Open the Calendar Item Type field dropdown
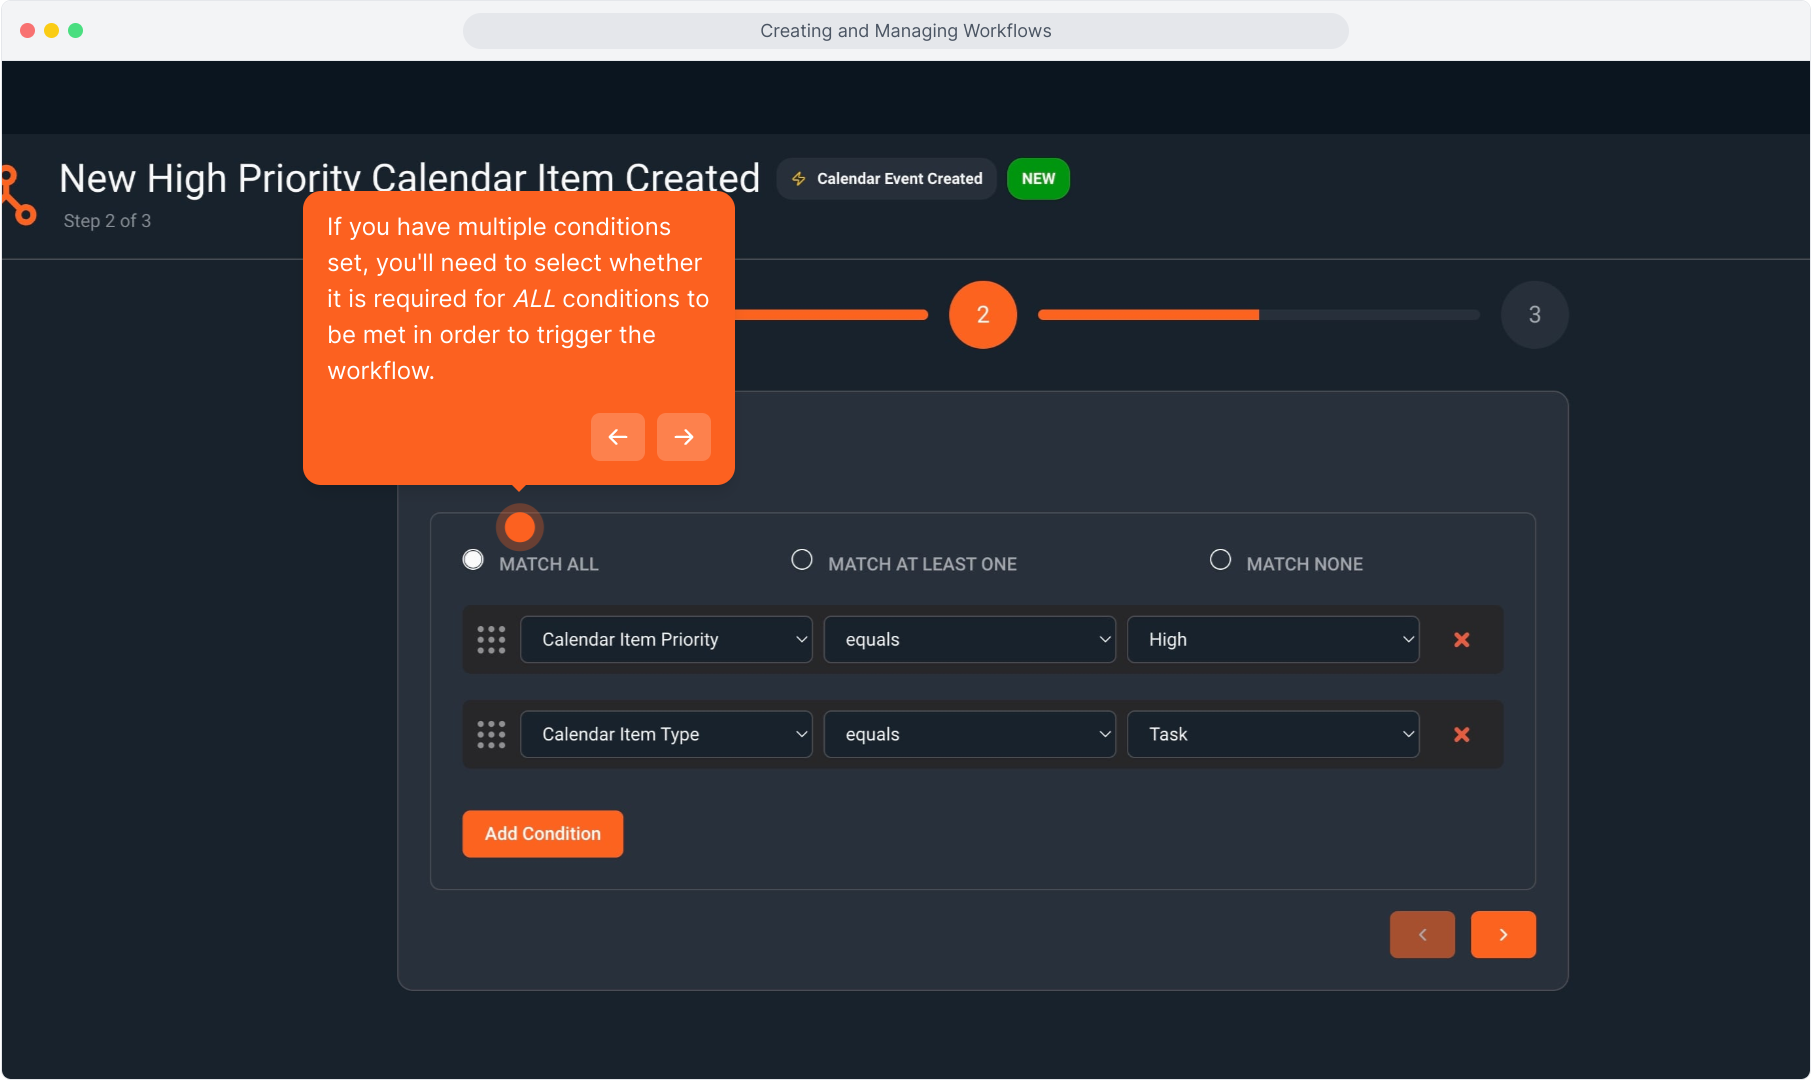The height and width of the screenshot is (1080, 1812). coord(666,735)
